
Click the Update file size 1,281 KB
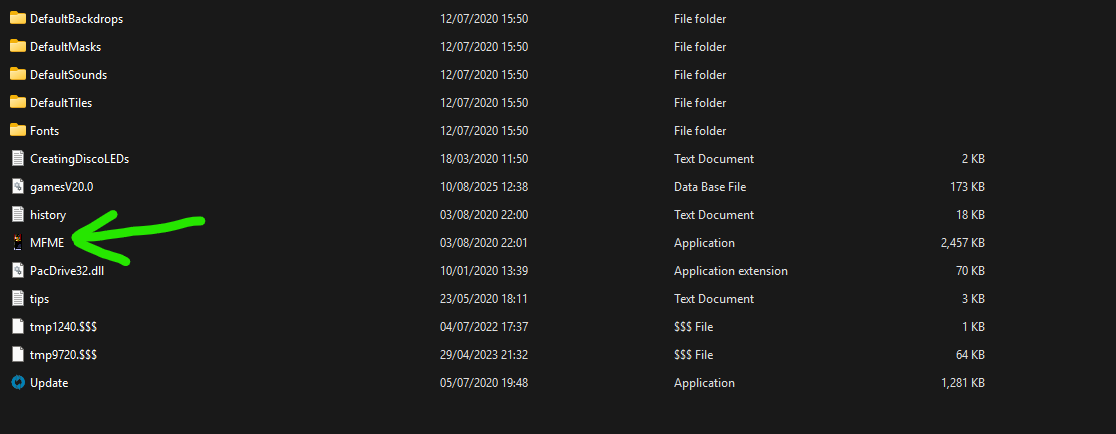click(x=963, y=383)
